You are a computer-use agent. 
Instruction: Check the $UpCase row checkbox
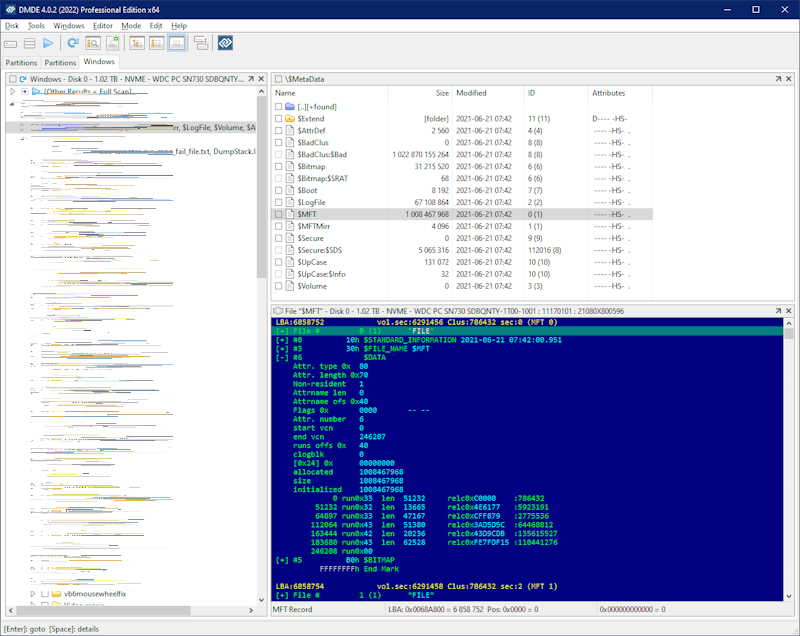(278, 262)
